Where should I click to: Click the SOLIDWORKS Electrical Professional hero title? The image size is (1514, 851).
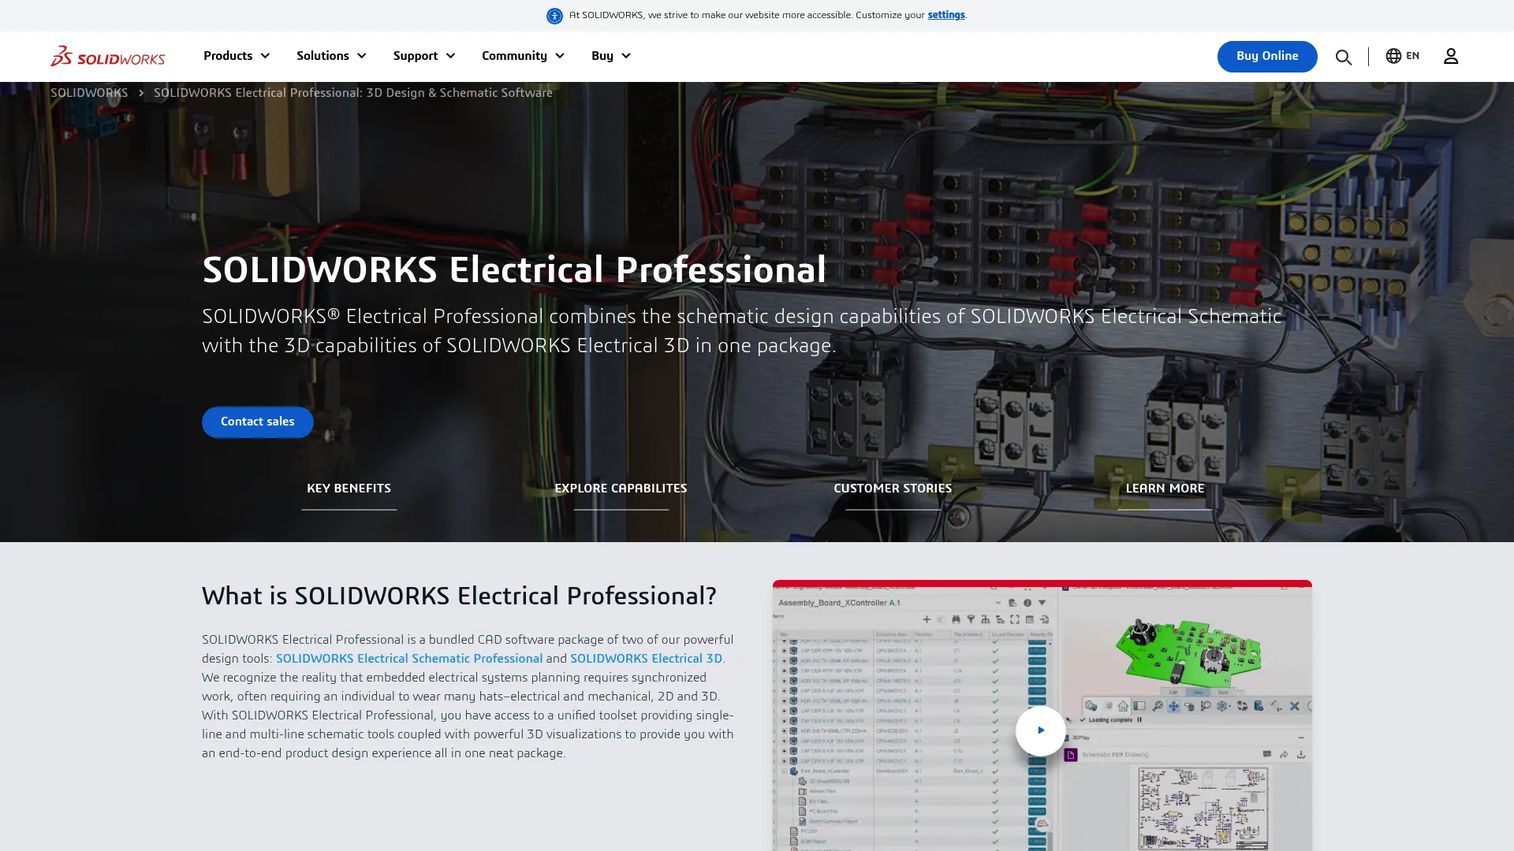coord(514,270)
